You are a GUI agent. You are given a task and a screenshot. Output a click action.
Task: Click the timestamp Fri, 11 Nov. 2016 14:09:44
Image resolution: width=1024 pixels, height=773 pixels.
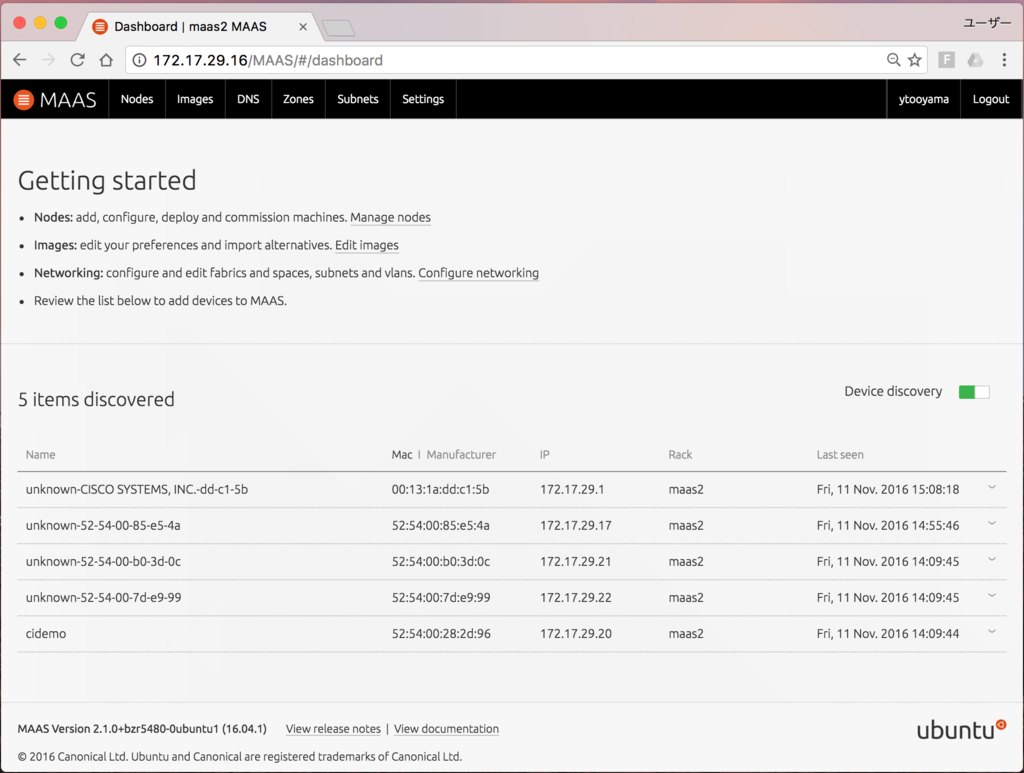pos(888,633)
